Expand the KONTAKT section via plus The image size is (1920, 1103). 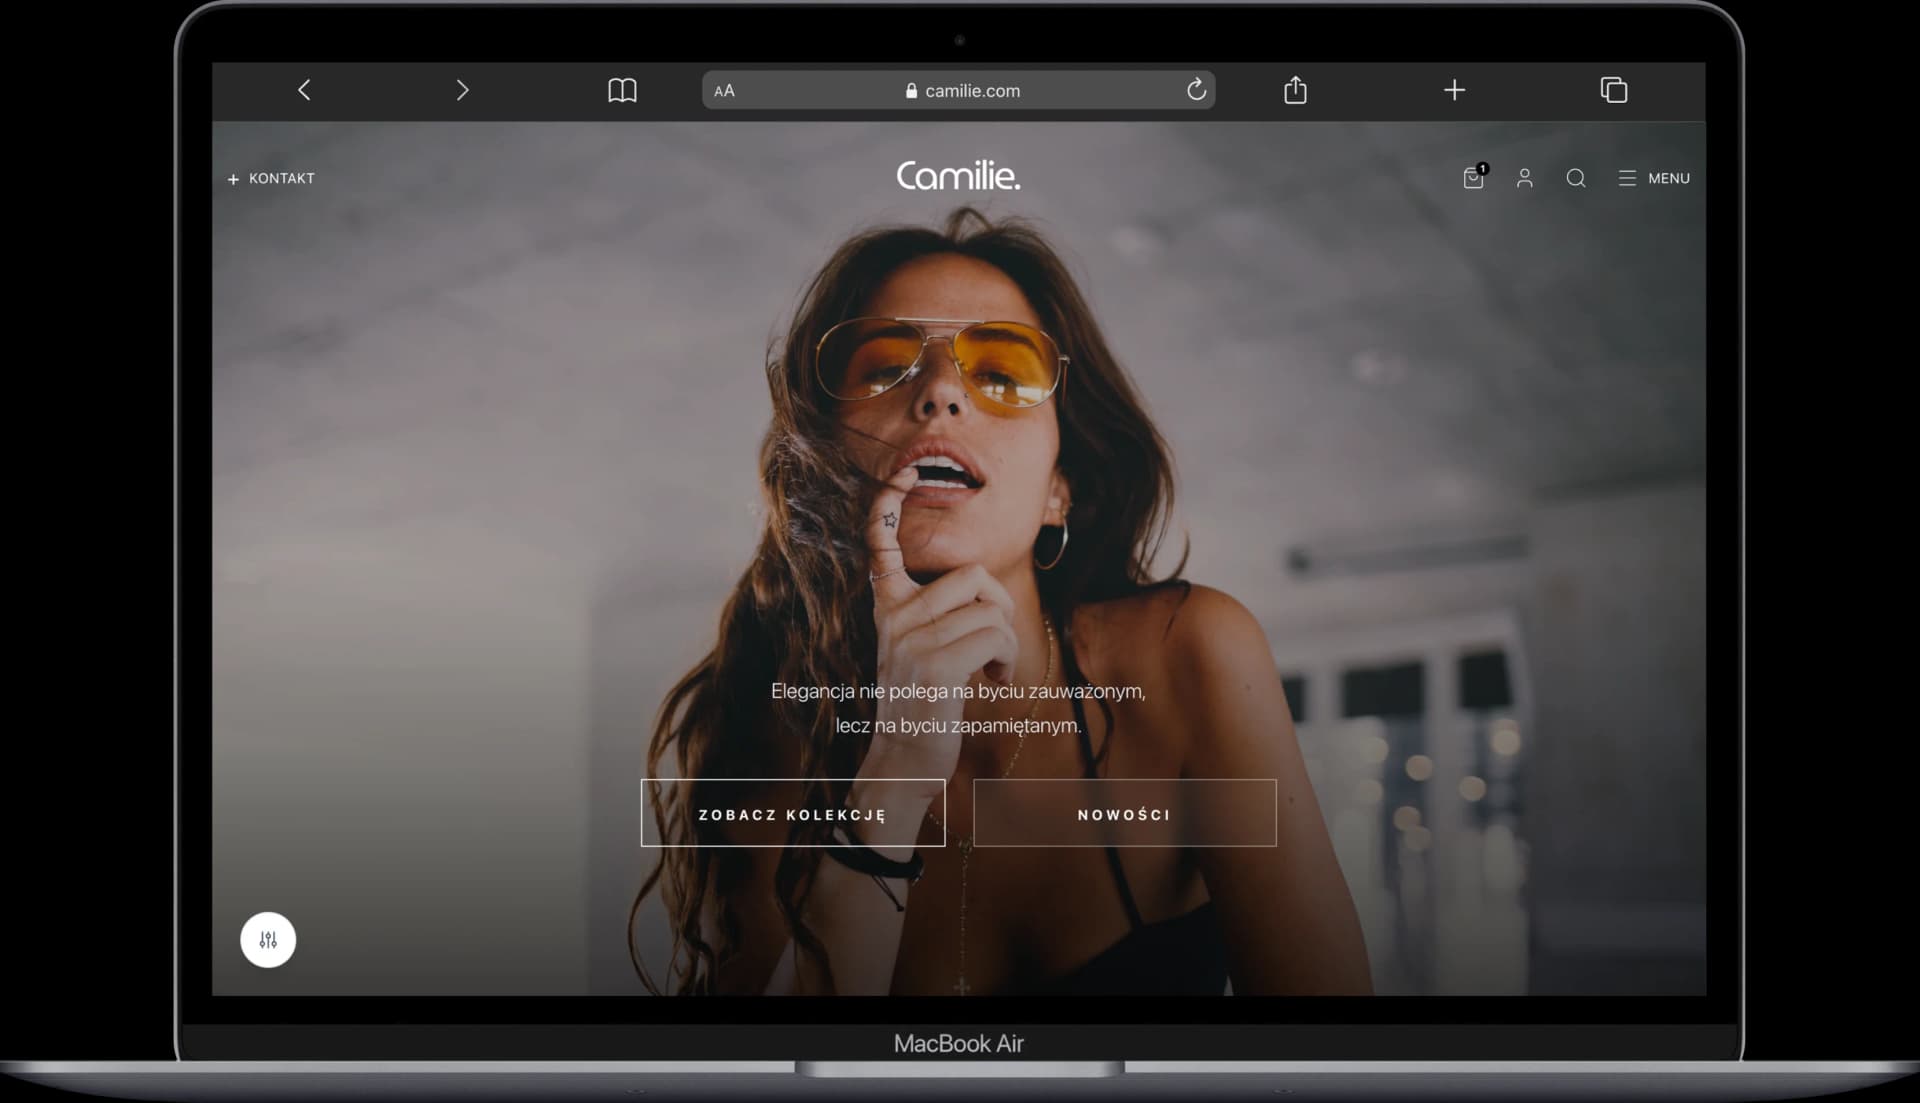click(x=232, y=178)
